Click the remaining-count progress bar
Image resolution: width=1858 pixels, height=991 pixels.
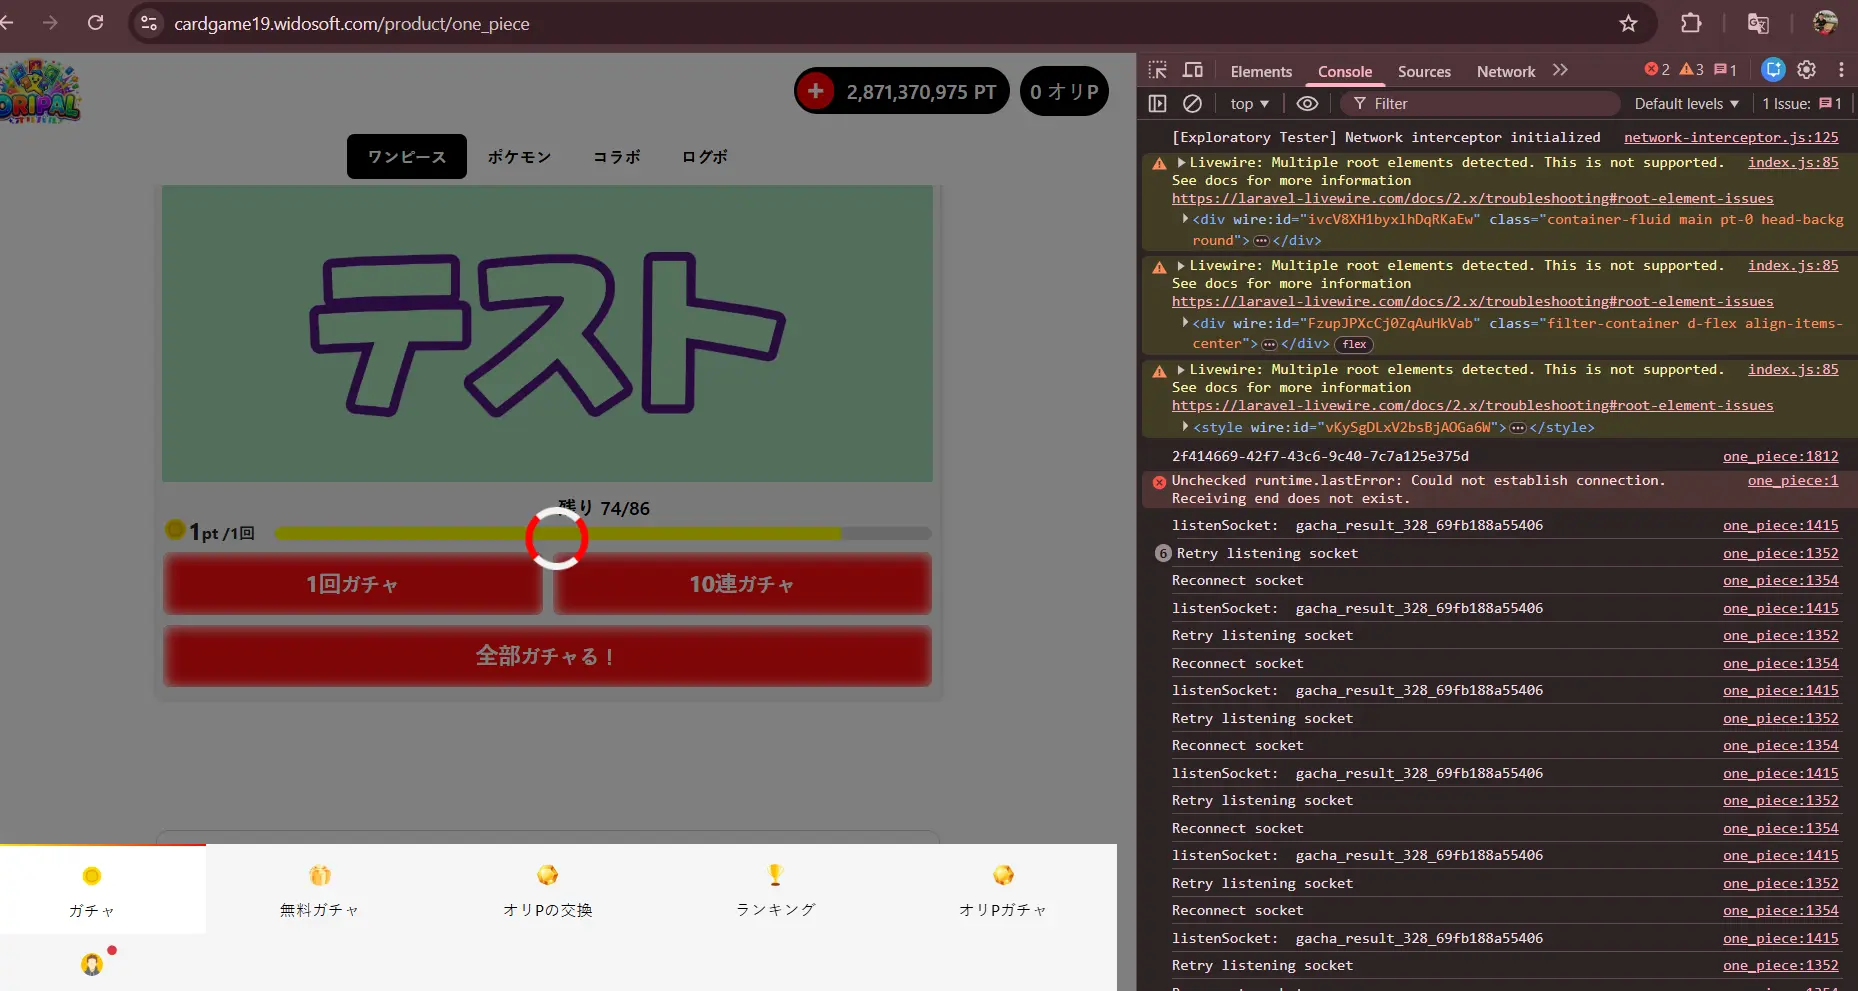point(603,534)
